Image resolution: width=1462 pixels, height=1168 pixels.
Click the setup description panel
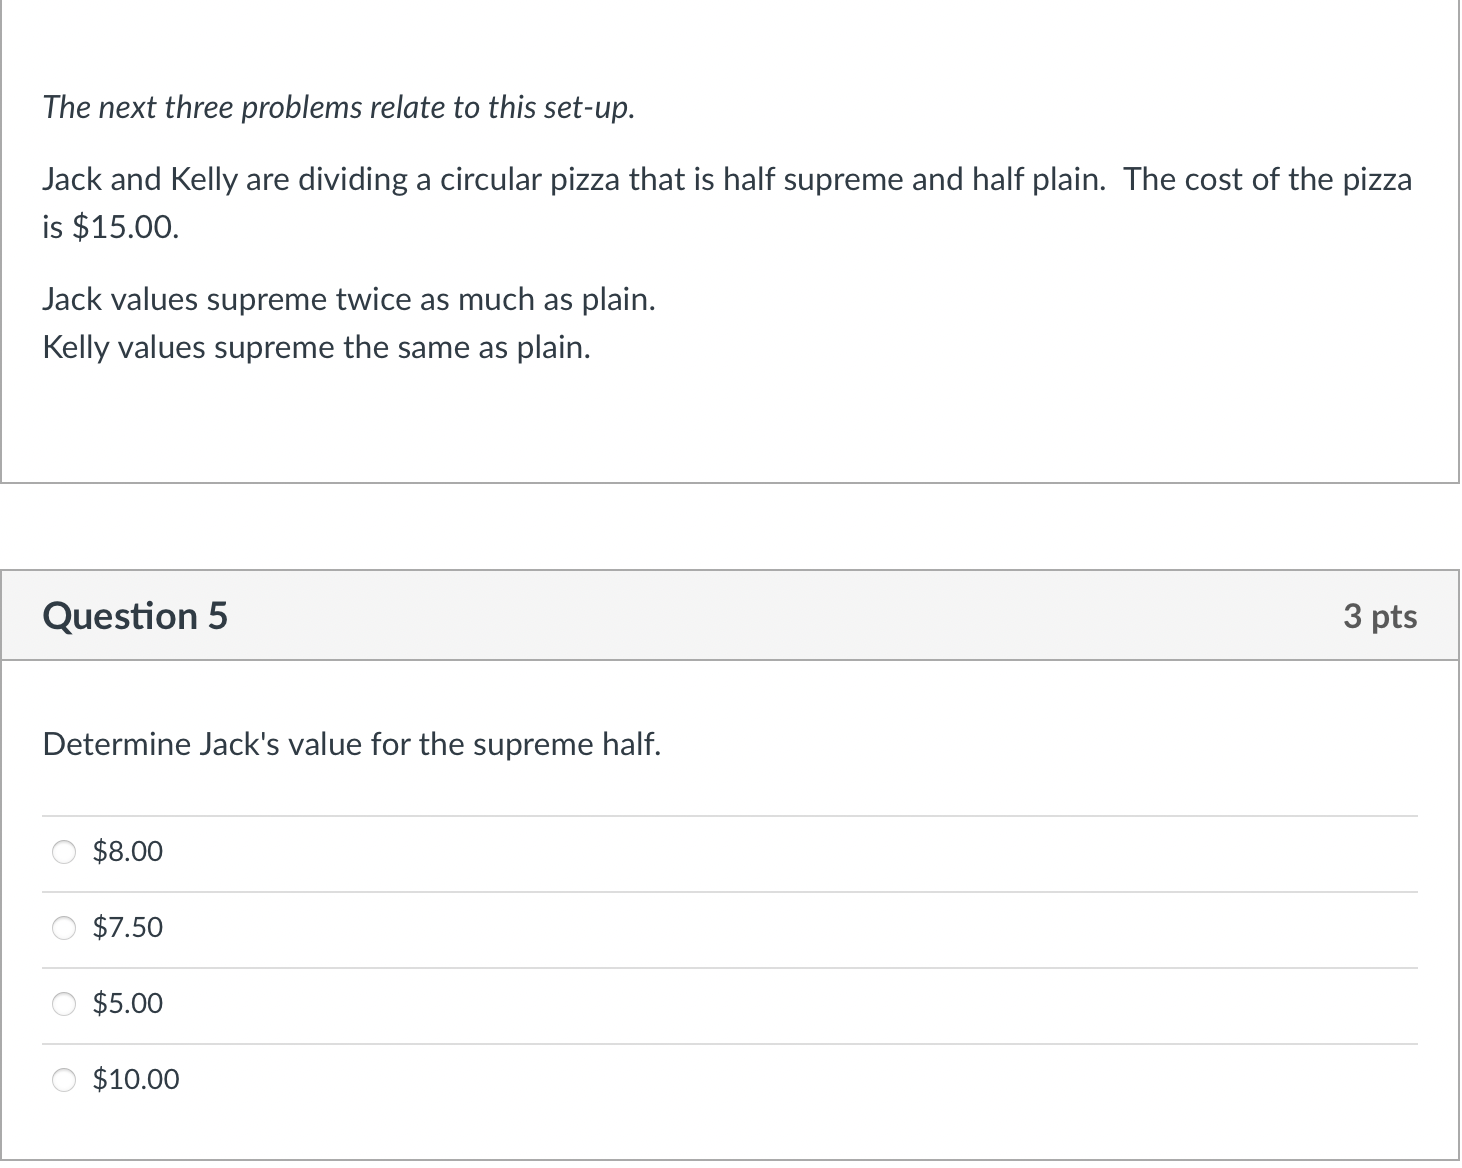pos(730,240)
